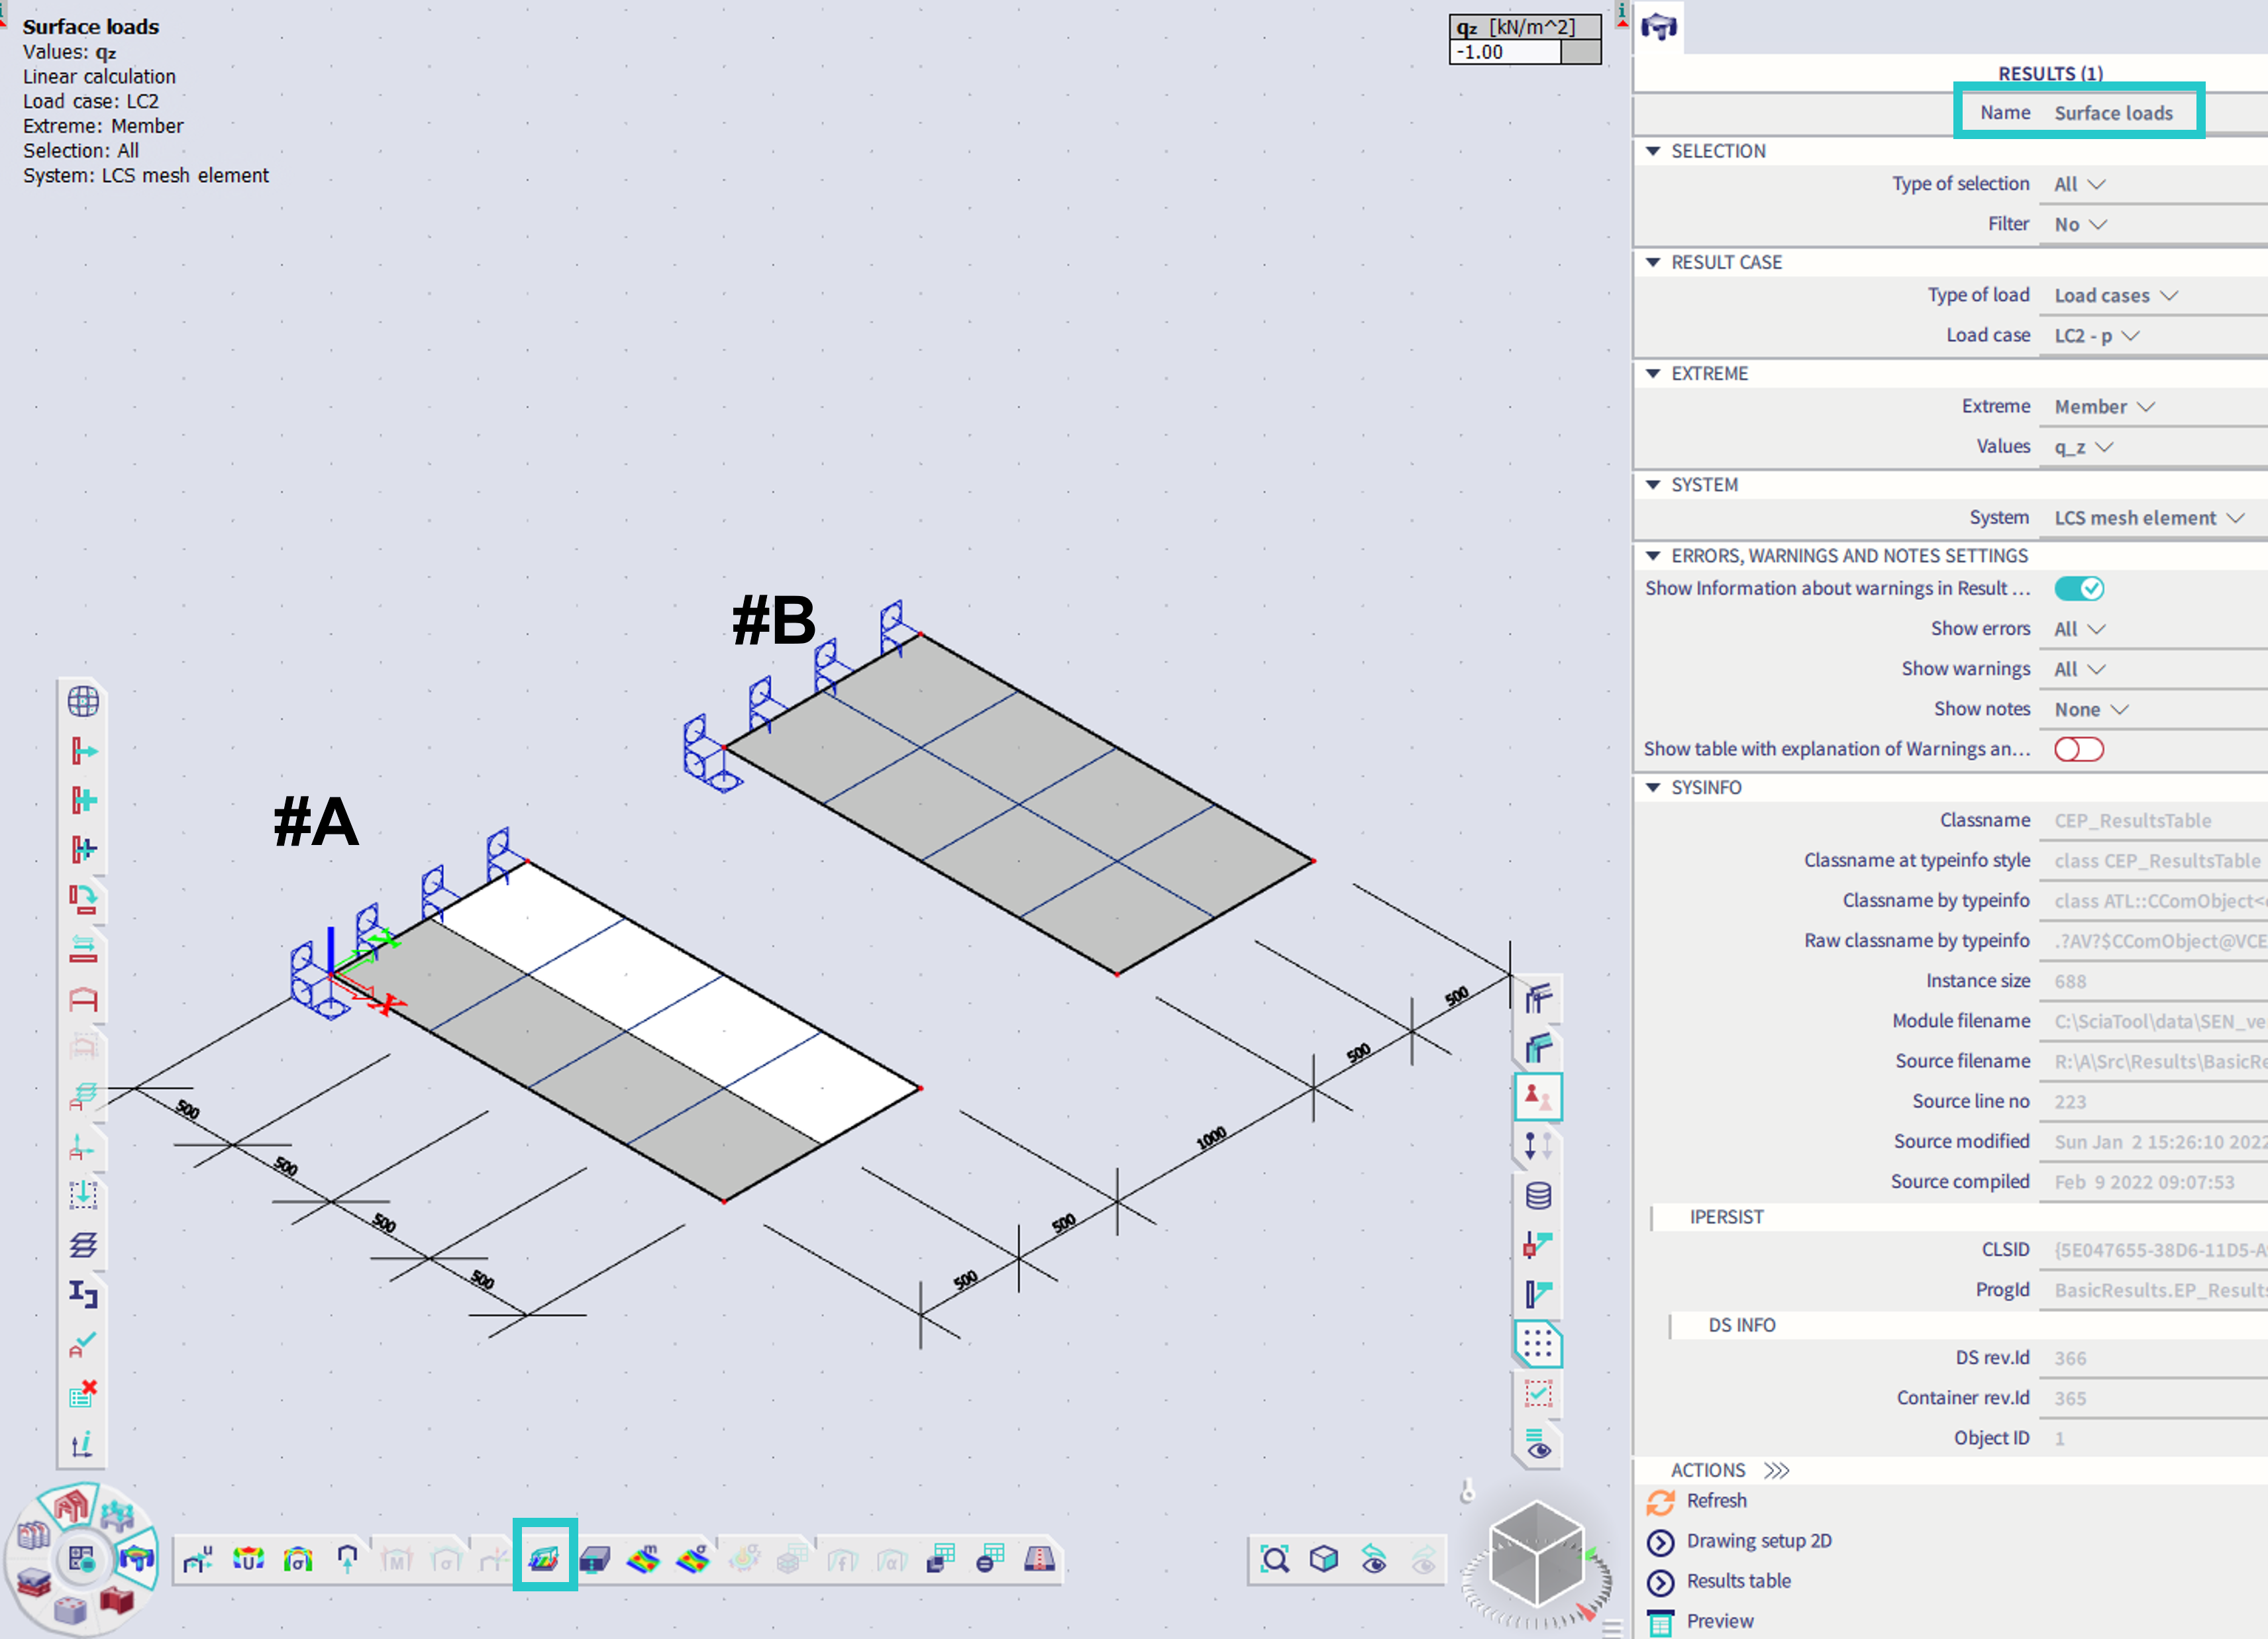Collapse the SYSINFO section
The height and width of the screenshot is (1639, 2268).
click(1653, 788)
